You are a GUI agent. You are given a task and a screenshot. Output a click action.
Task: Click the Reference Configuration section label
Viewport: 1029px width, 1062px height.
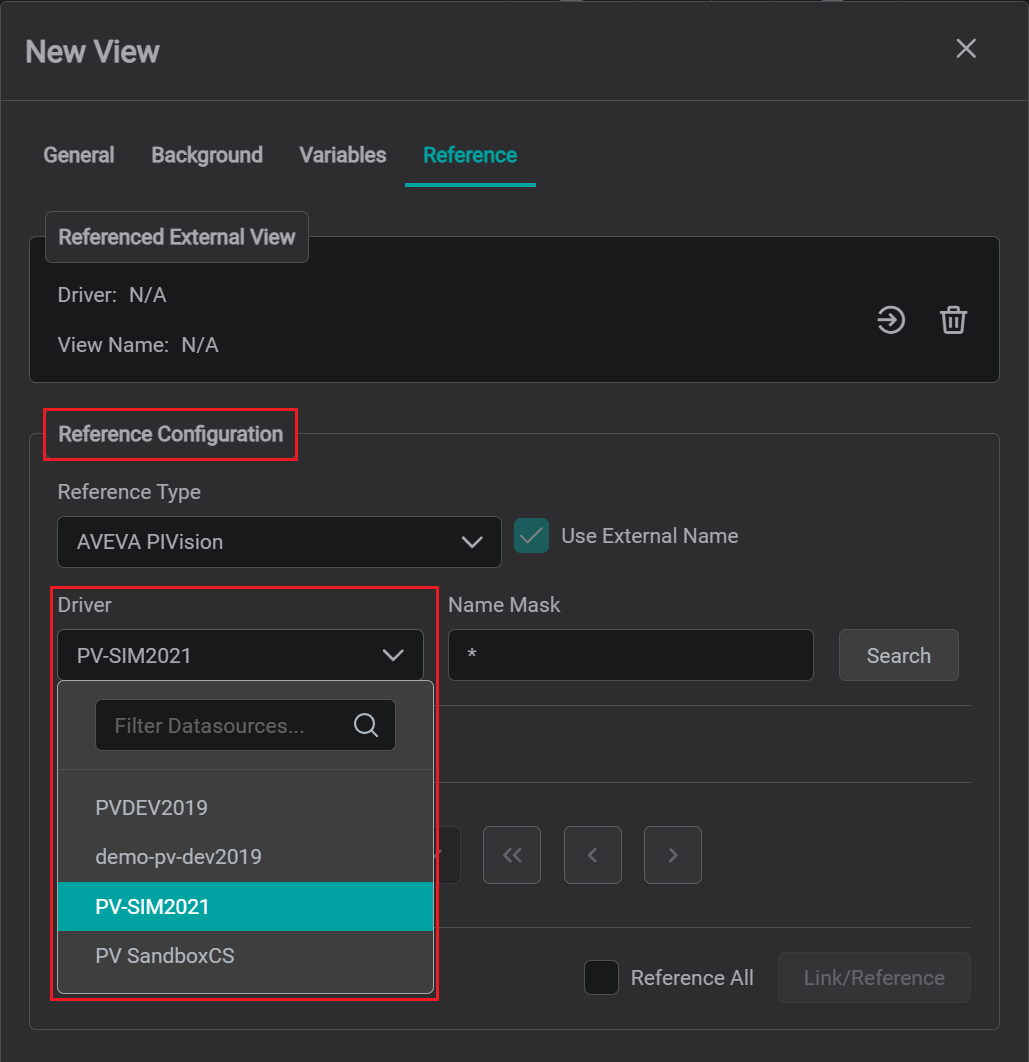tap(171, 434)
